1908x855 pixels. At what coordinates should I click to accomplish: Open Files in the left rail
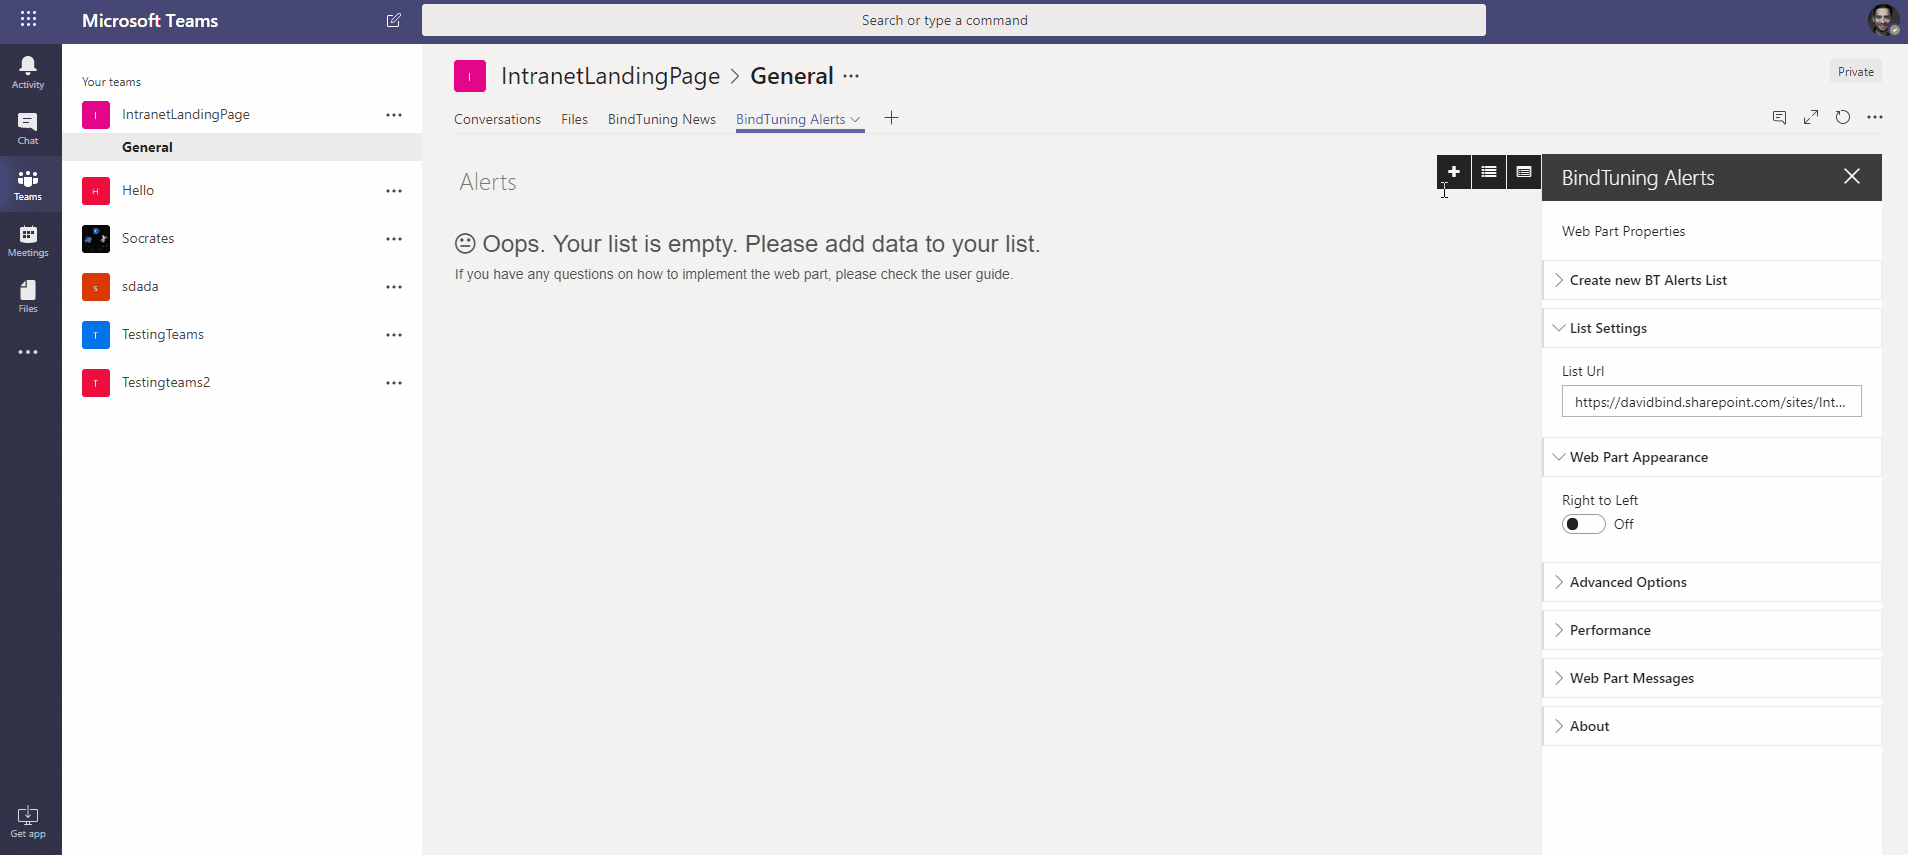coord(28,296)
